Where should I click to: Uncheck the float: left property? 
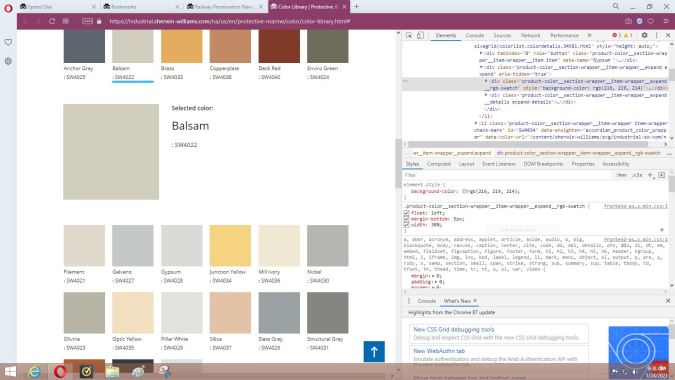[406, 213]
